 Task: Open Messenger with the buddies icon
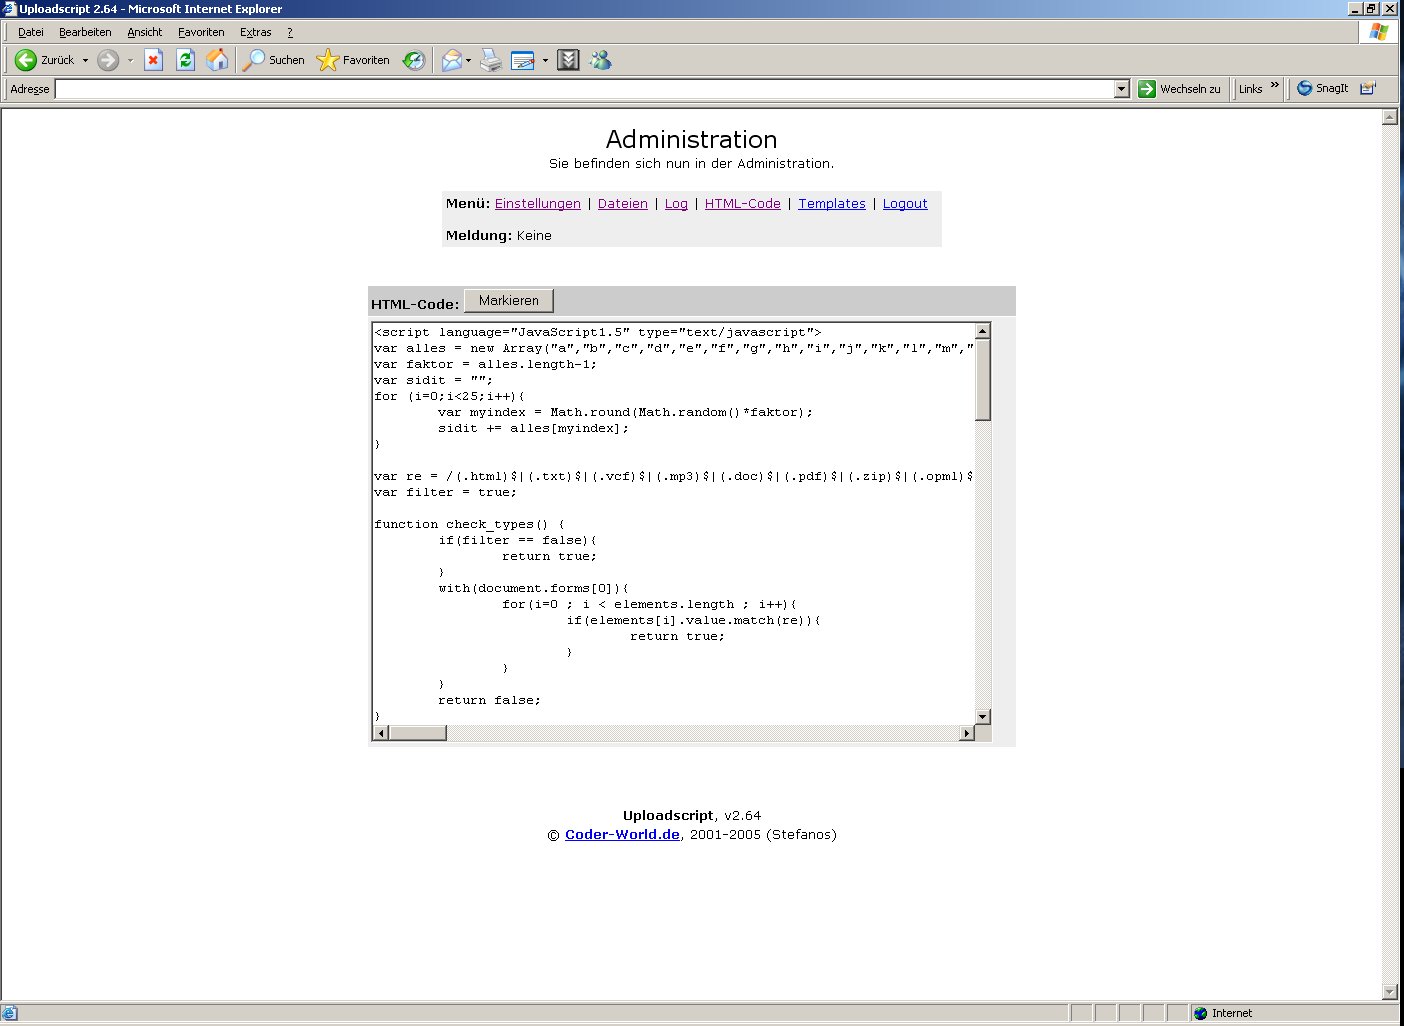pyautogui.click(x=600, y=60)
